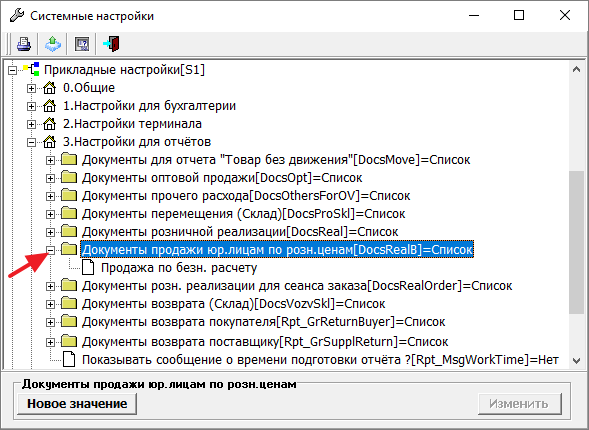Viewport: 589px width, 430px height.
Task: Click document icon beside Продажа по безн. расчету
Action: 88,267
